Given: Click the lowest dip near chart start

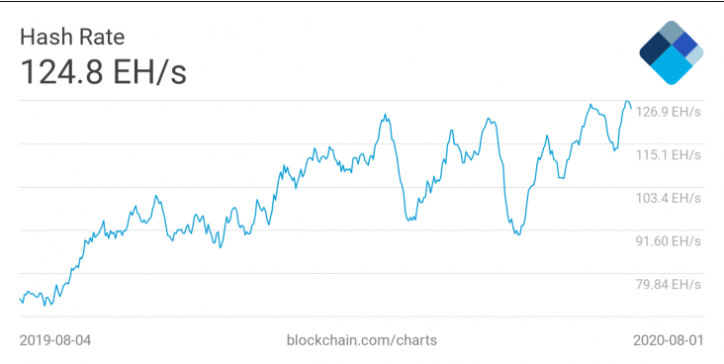Looking at the screenshot, I should 45,305.
